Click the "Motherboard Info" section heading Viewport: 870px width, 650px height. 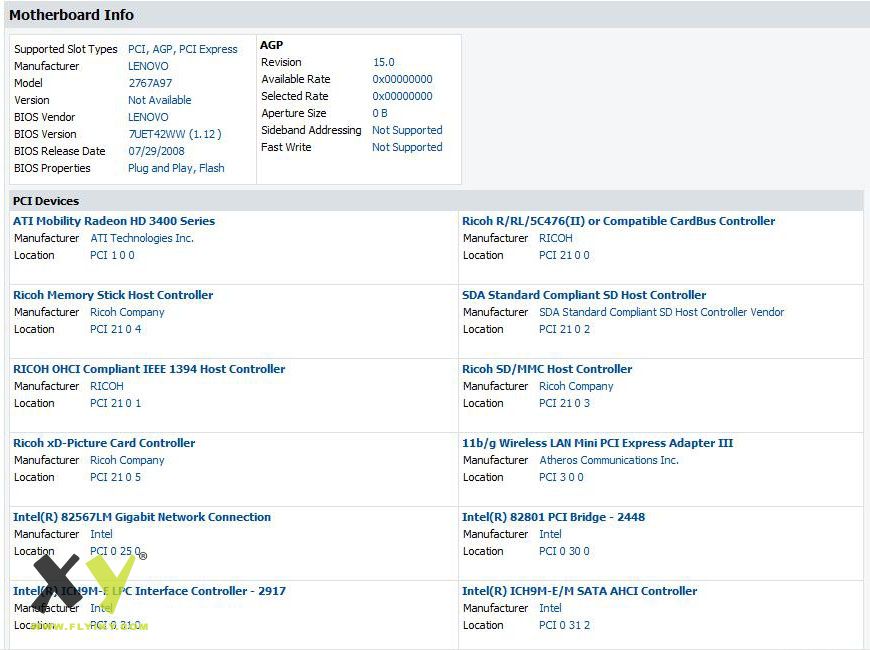coord(71,15)
